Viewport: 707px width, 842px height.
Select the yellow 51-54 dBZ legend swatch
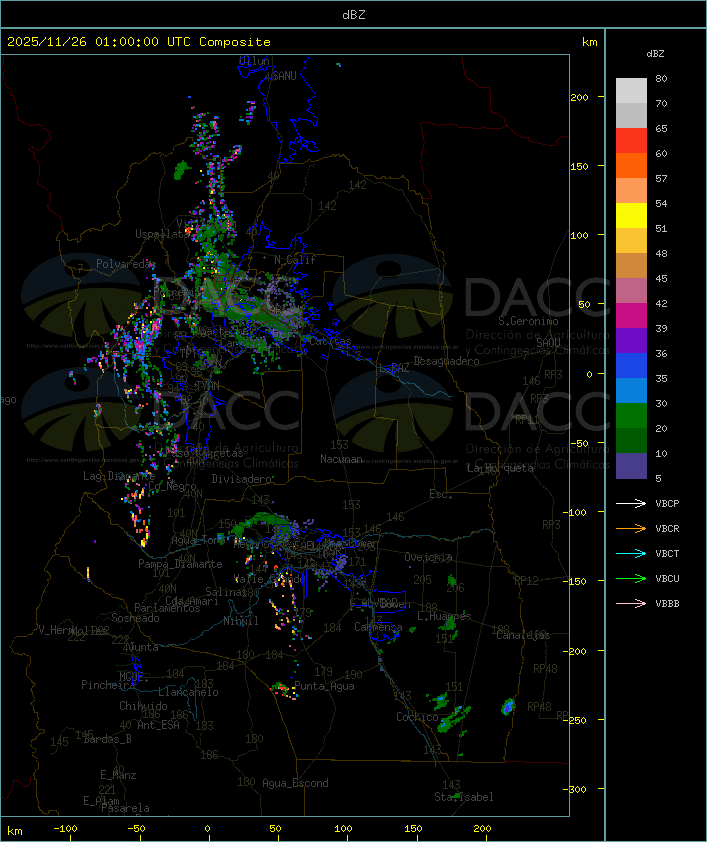[x=631, y=216]
